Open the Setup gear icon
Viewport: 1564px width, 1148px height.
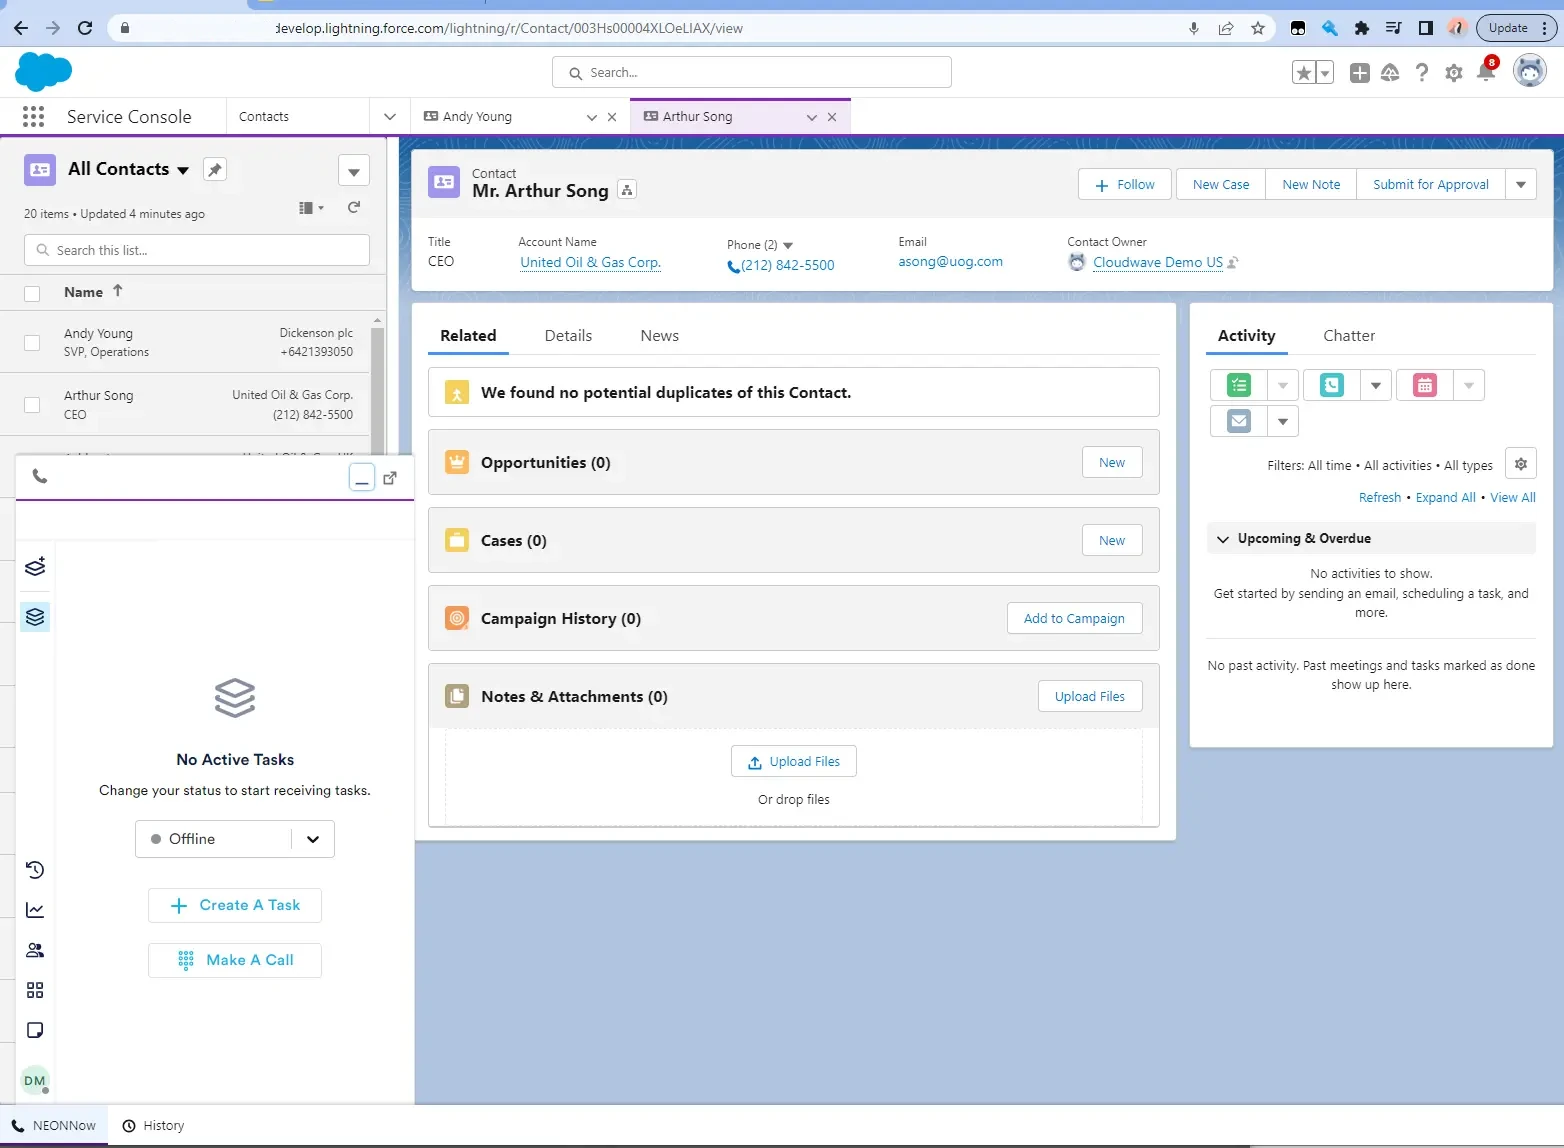tap(1453, 72)
